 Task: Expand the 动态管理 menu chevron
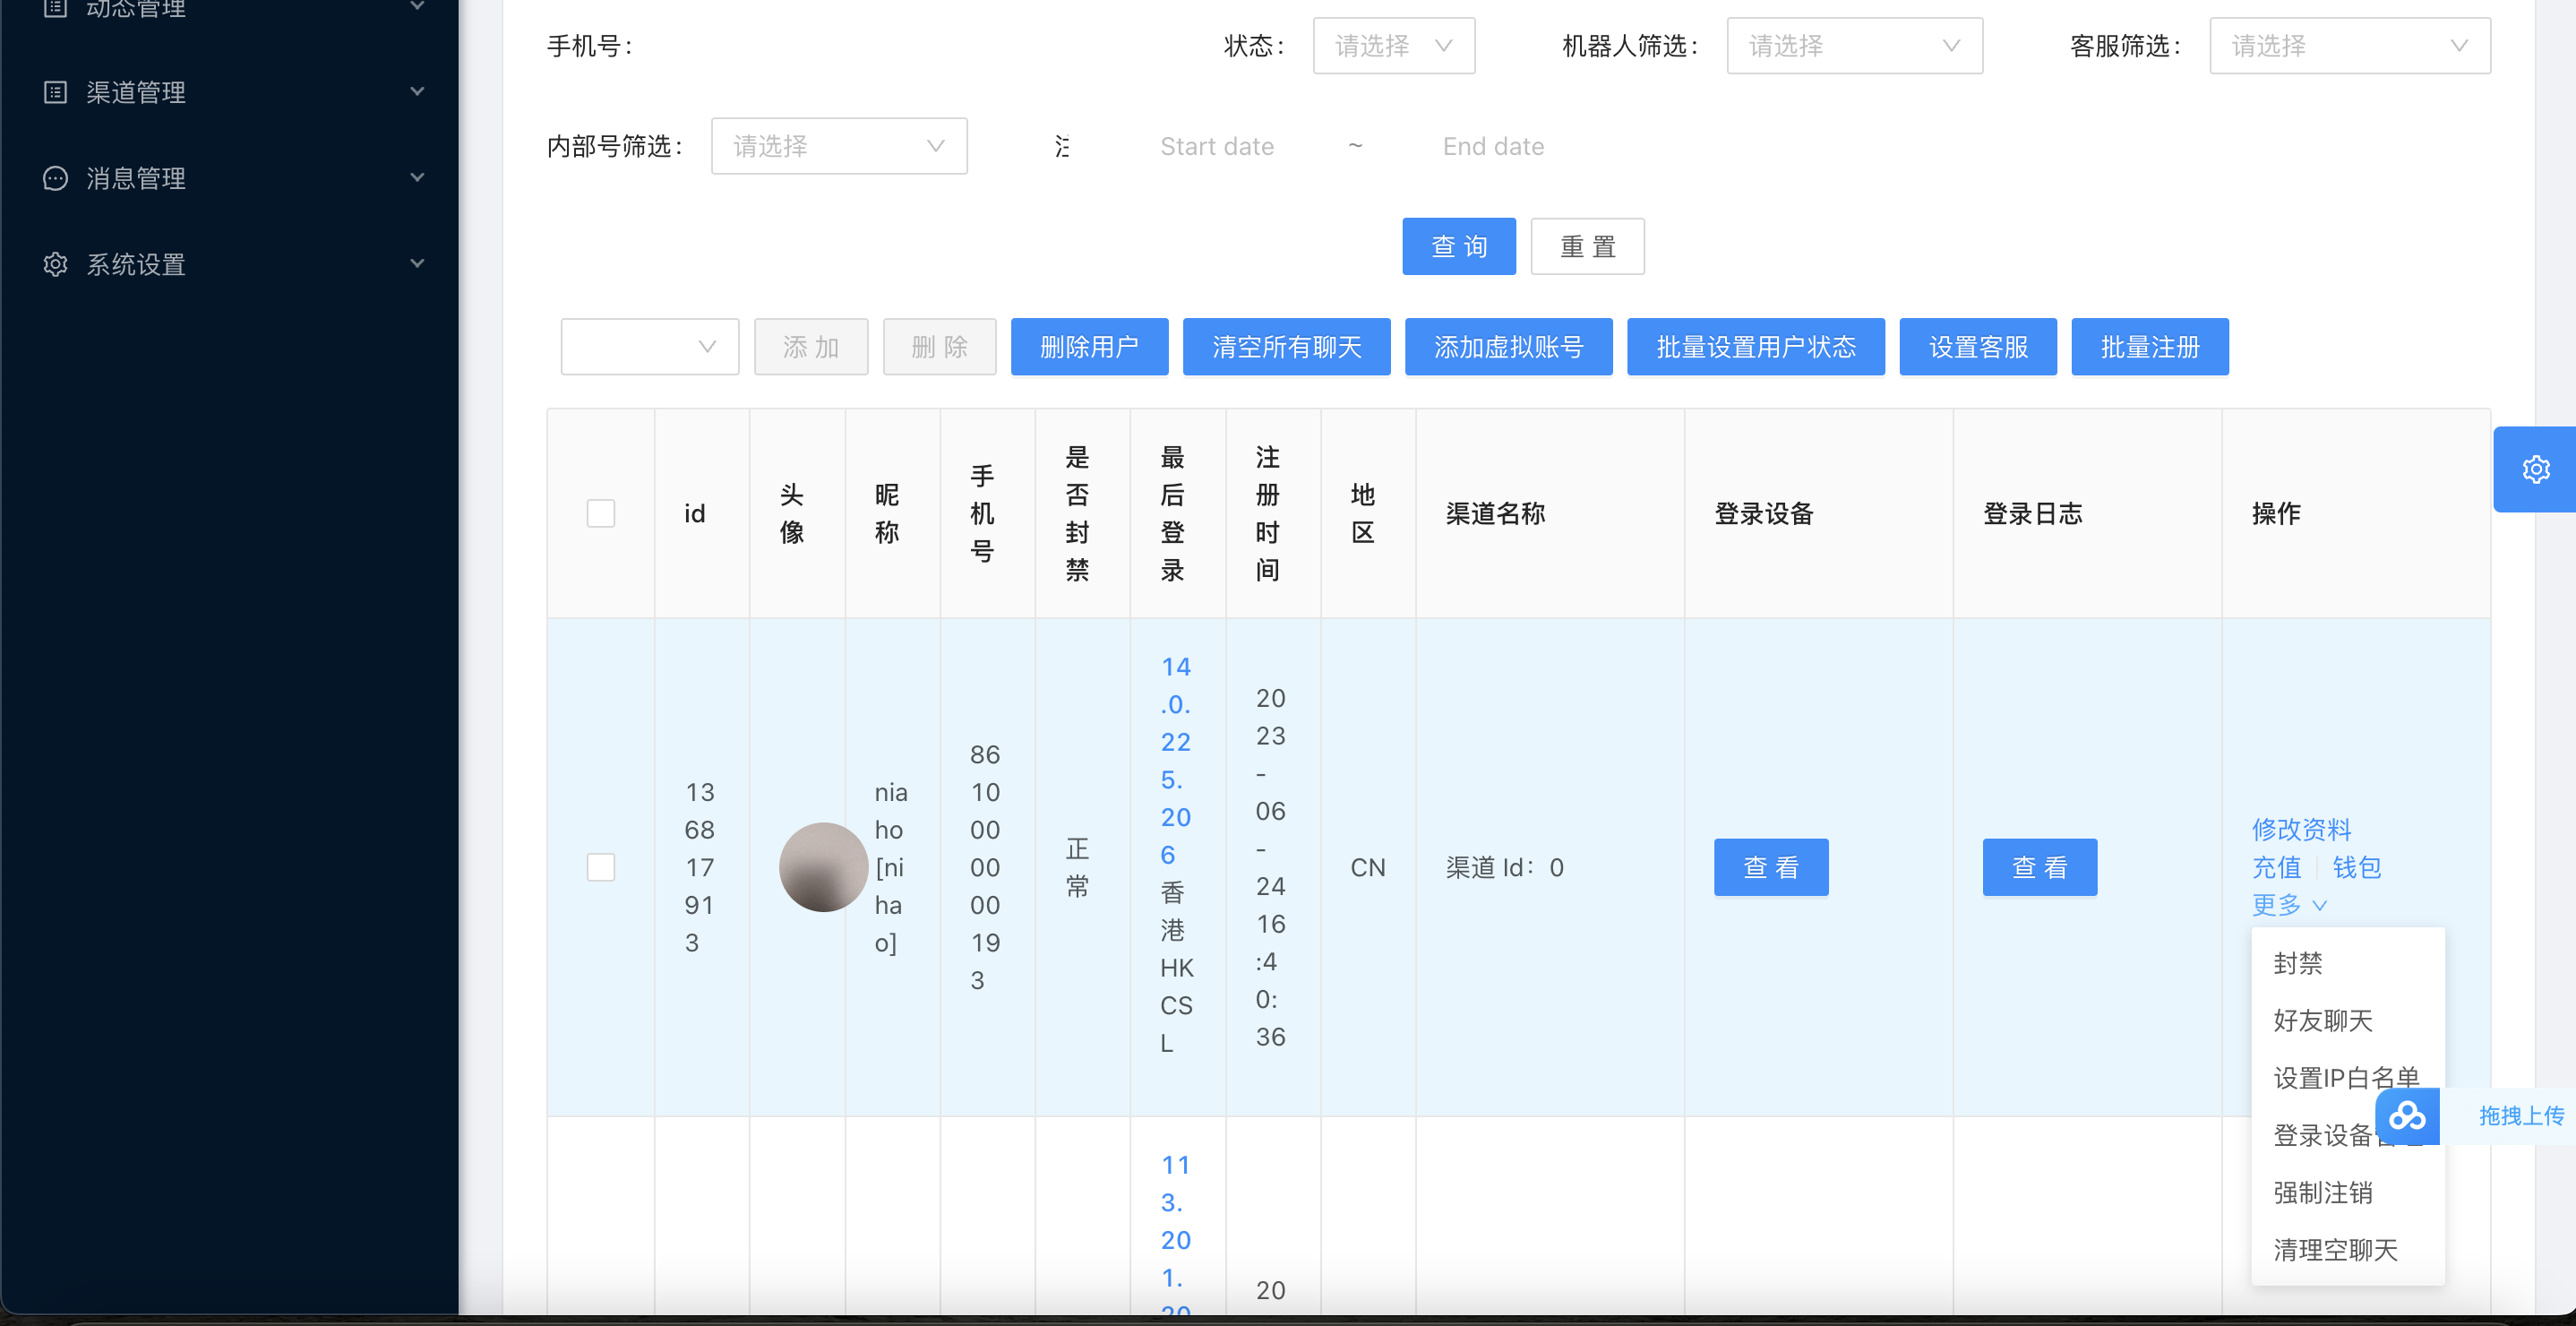(x=418, y=6)
